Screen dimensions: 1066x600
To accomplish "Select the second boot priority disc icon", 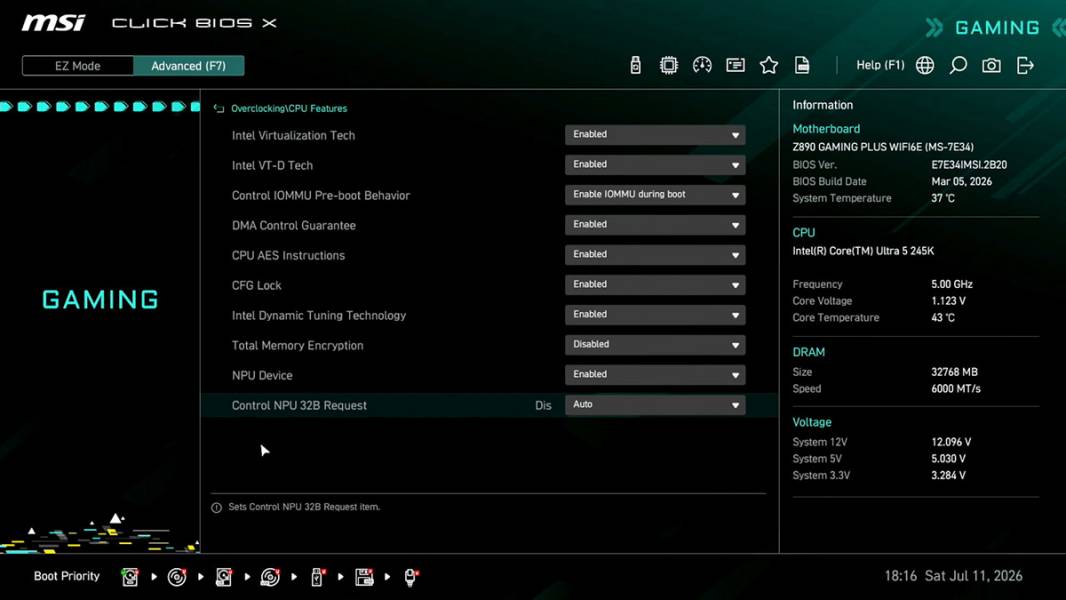I will [177, 577].
